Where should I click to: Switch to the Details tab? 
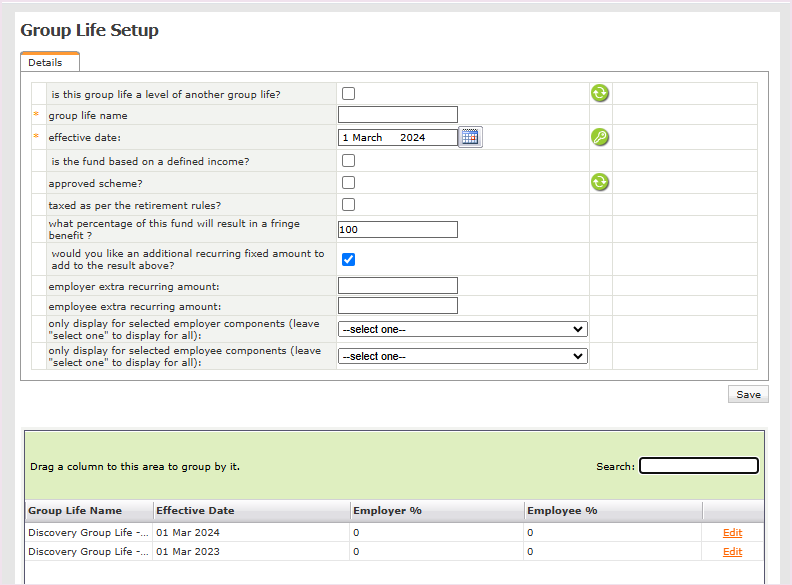(46, 62)
